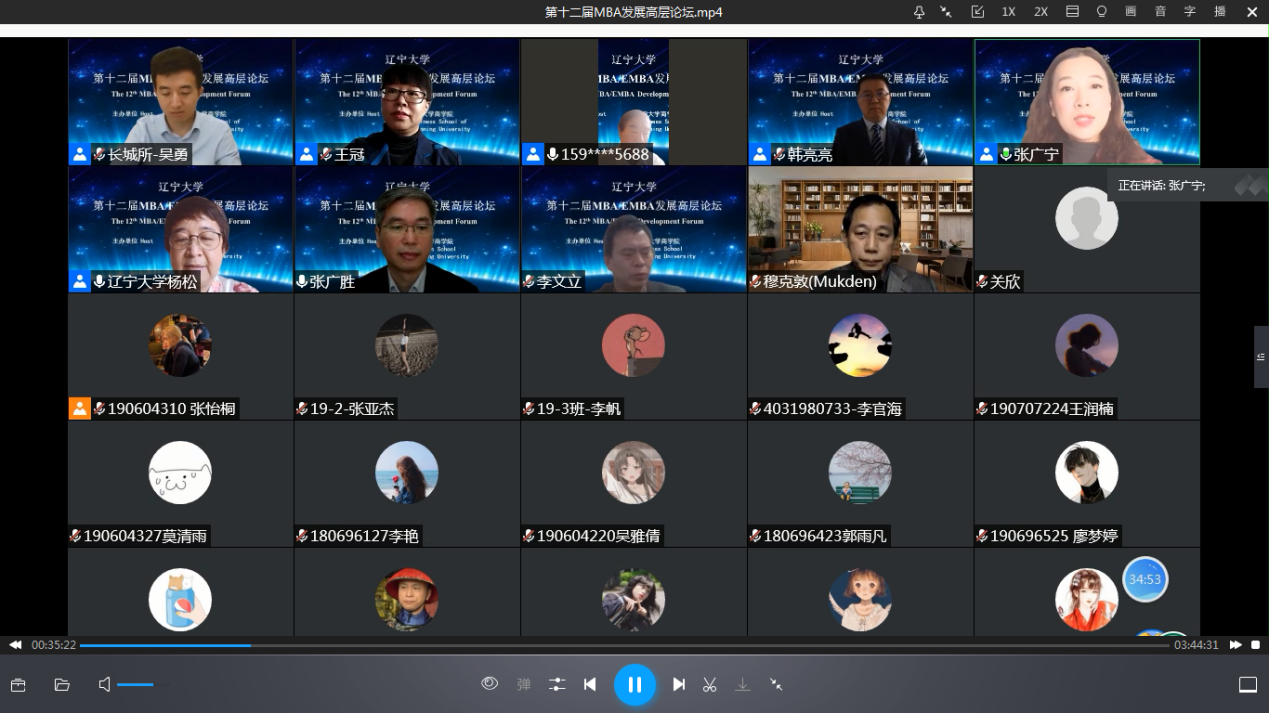The image size is (1269, 713).
Task: Mute audio with the speaker icon
Action: [104, 685]
